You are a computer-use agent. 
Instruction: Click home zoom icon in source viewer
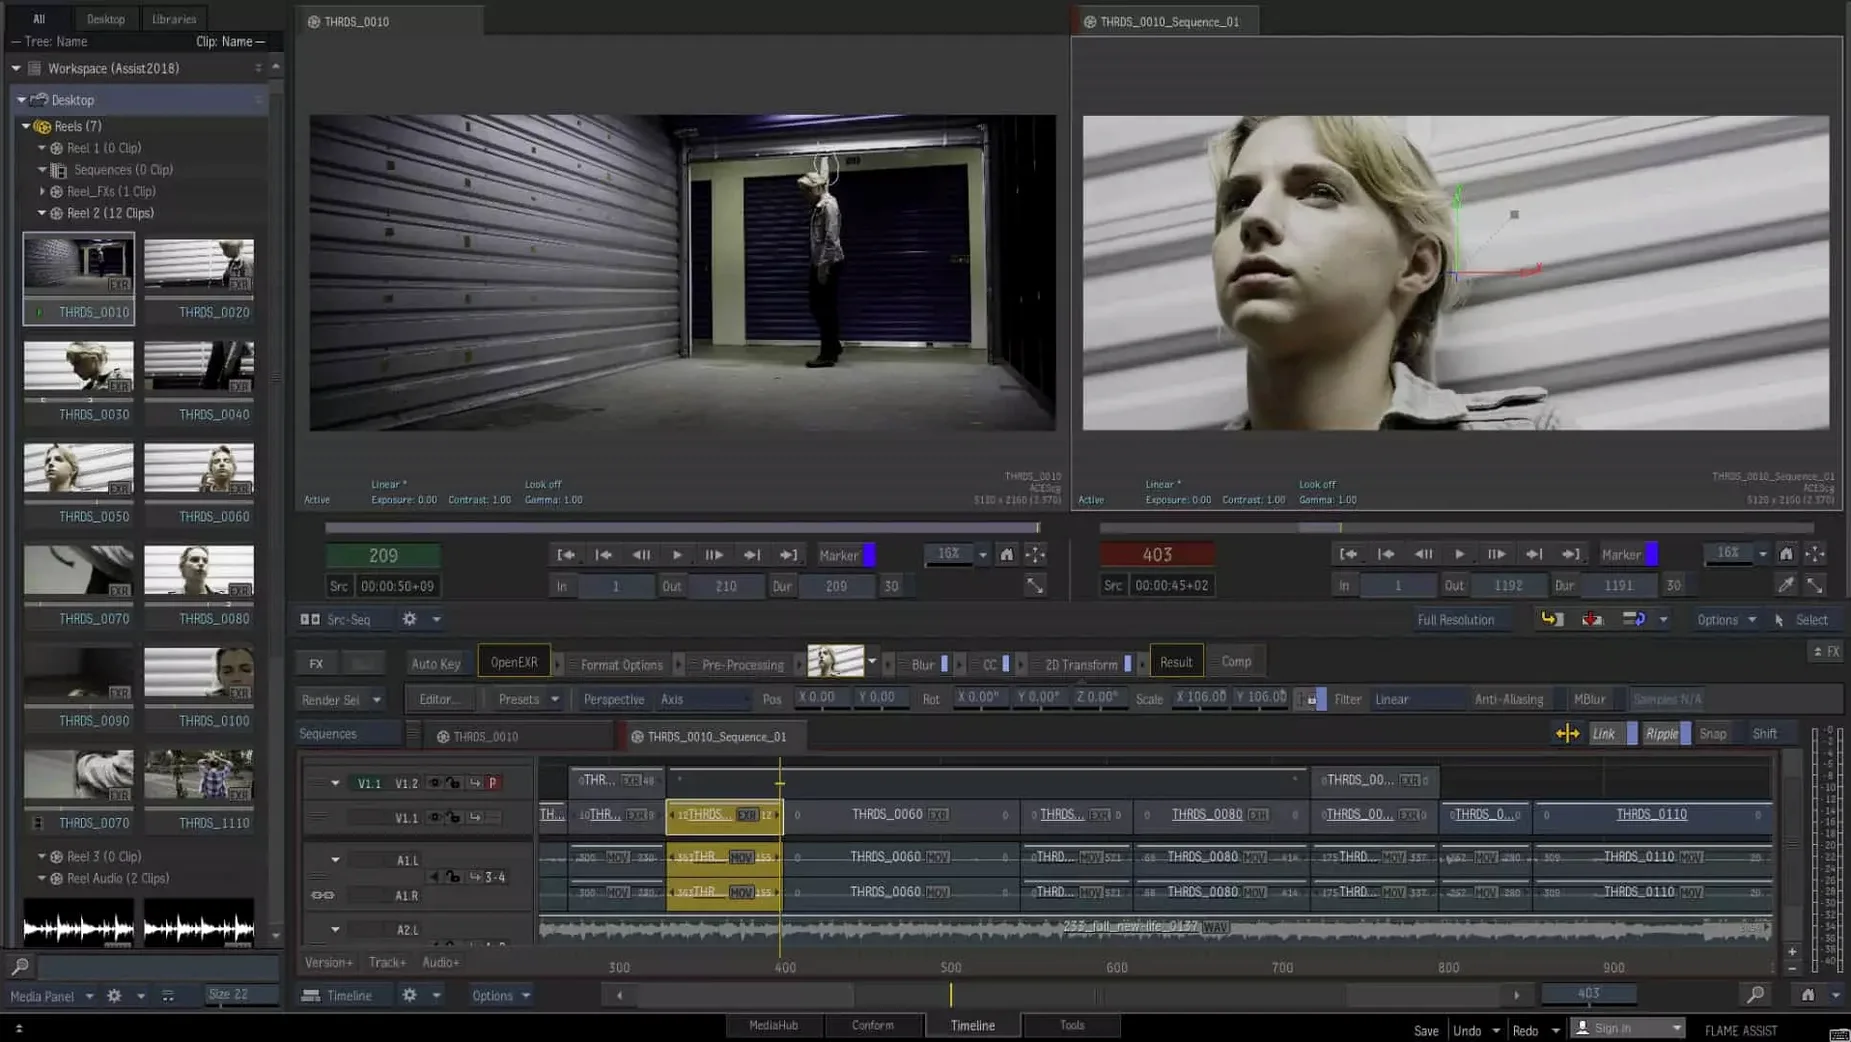click(1007, 554)
